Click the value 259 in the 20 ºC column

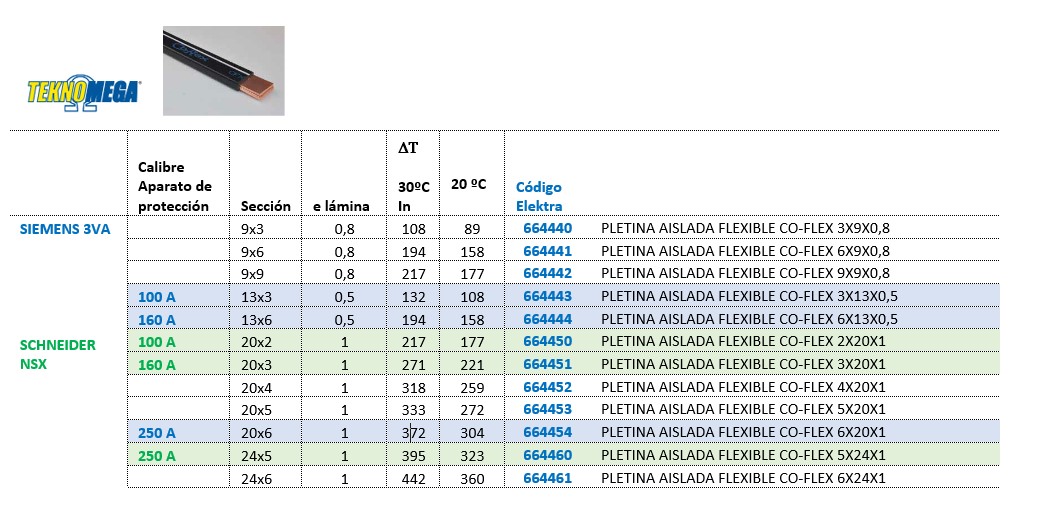[472, 388]
